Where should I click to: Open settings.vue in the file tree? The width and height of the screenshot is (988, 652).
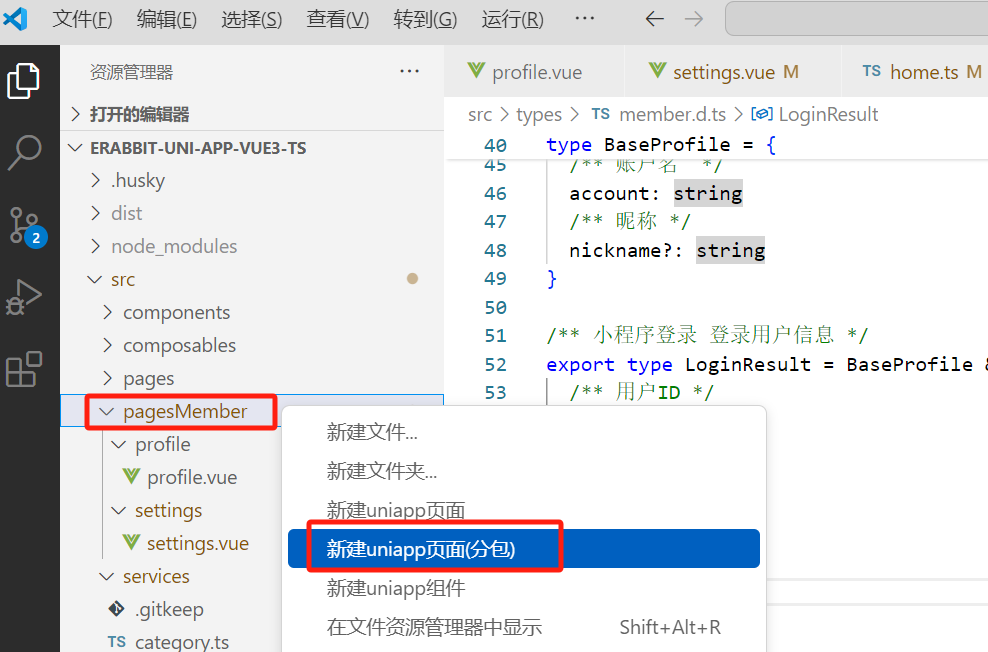198,543
